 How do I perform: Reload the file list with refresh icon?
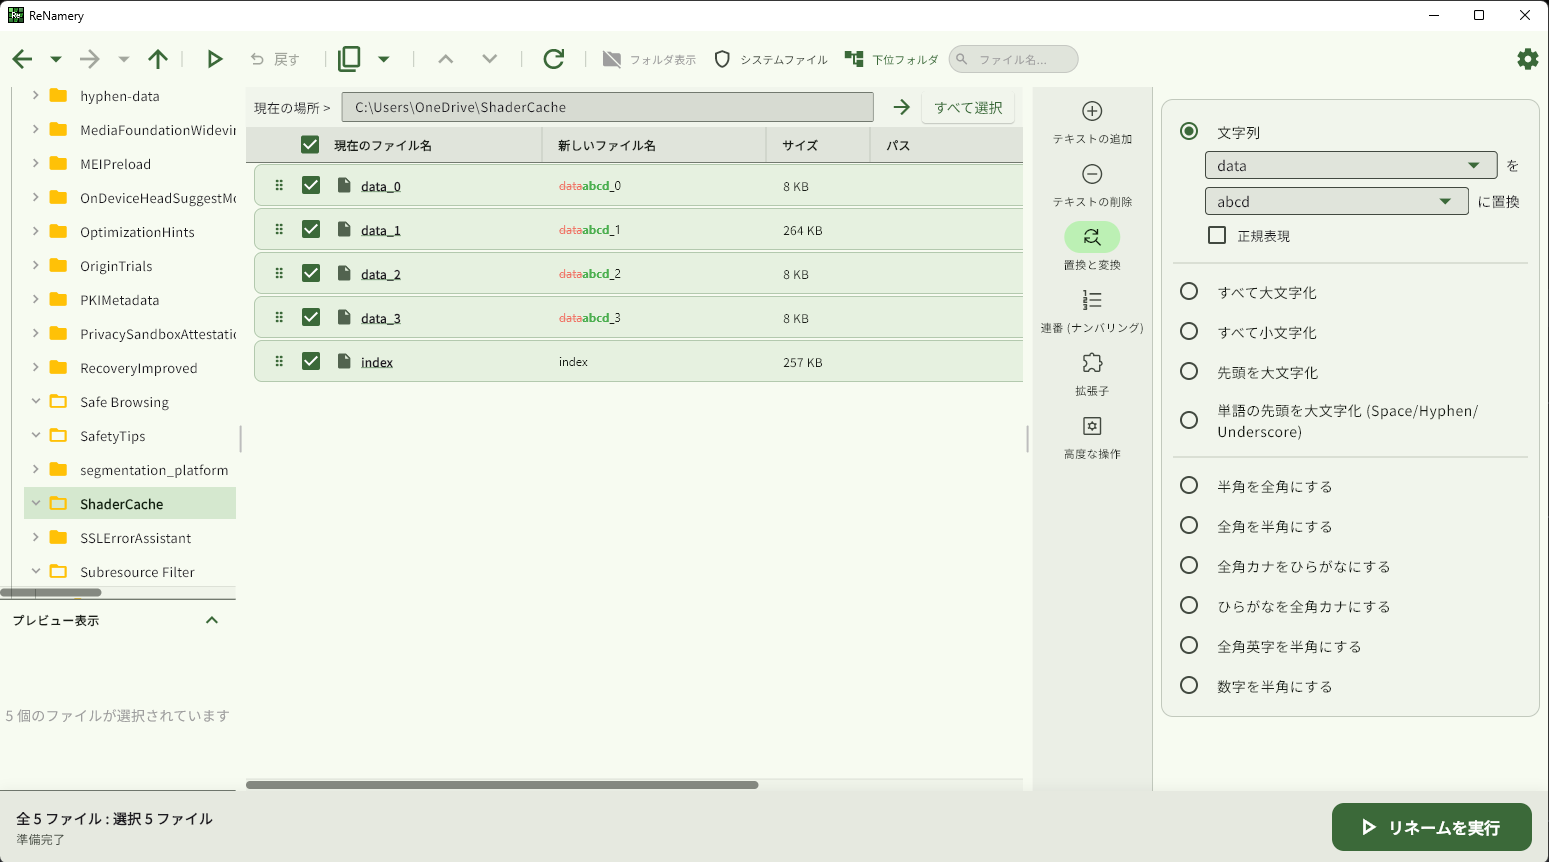click(554, 59)
